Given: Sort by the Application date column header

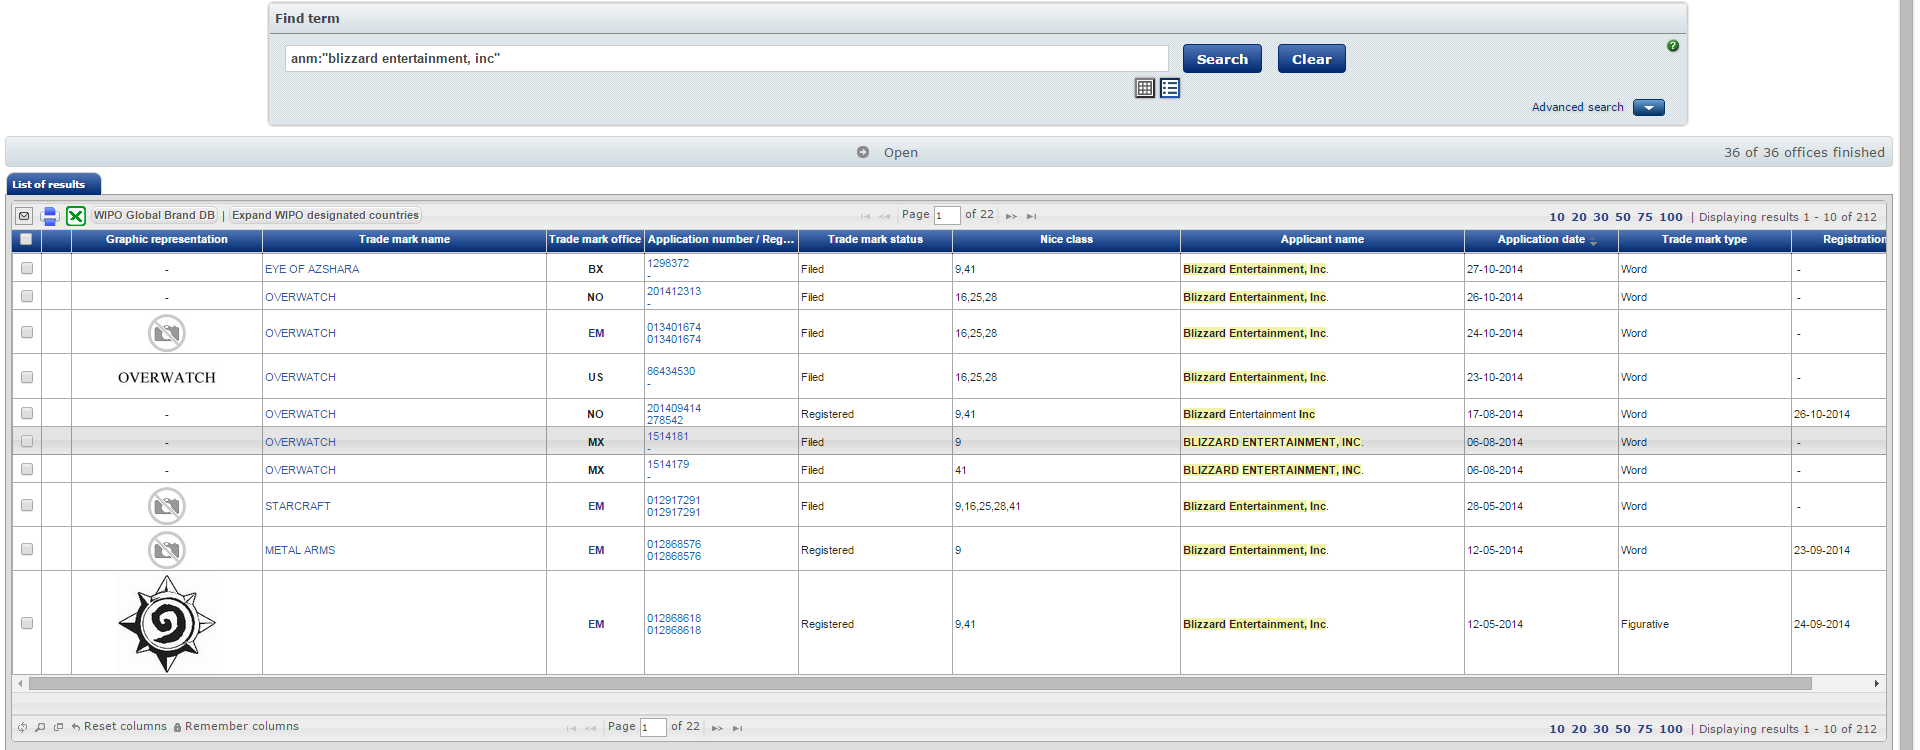Looking at the screenshot, I should click(x=1541, y=240).
